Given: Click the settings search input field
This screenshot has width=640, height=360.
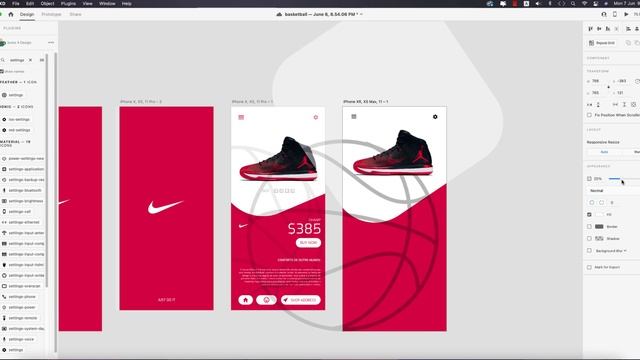Looking at the screenshot, I should tap(17, 60).
